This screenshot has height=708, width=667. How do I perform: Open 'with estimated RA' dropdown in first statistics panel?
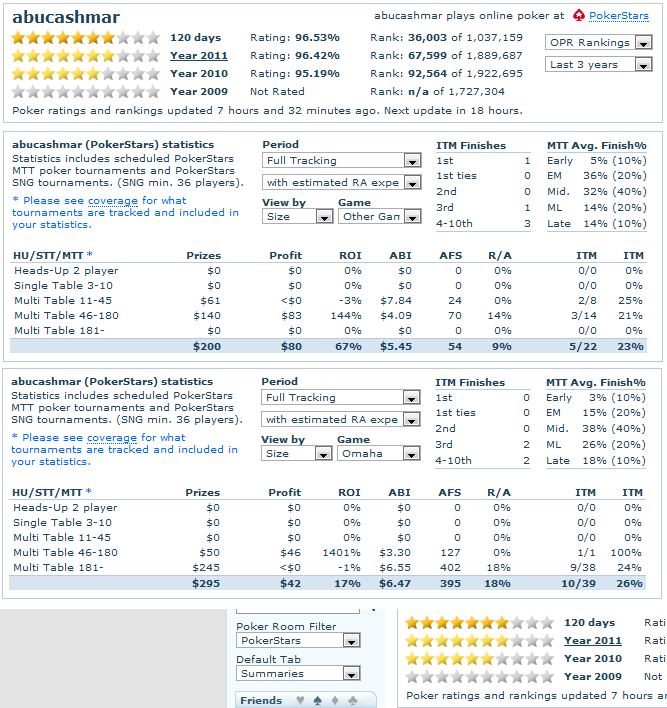[341, 182]
